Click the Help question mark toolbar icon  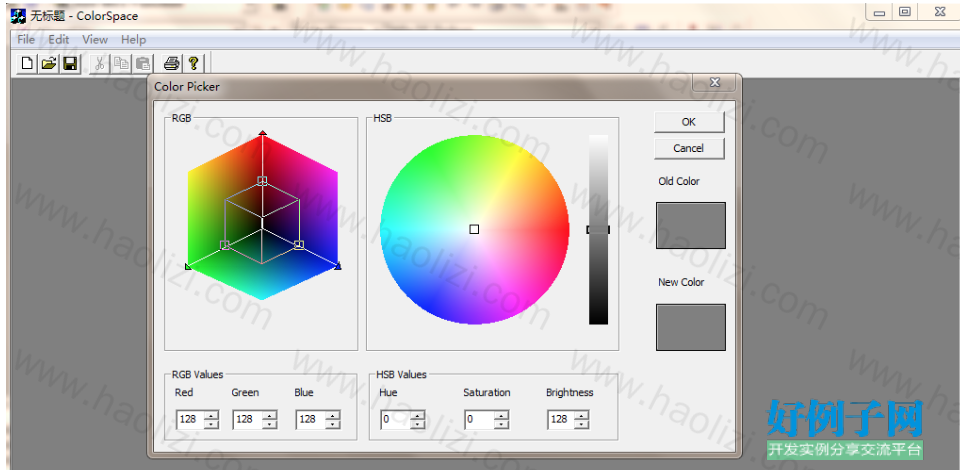pos(193,63)
